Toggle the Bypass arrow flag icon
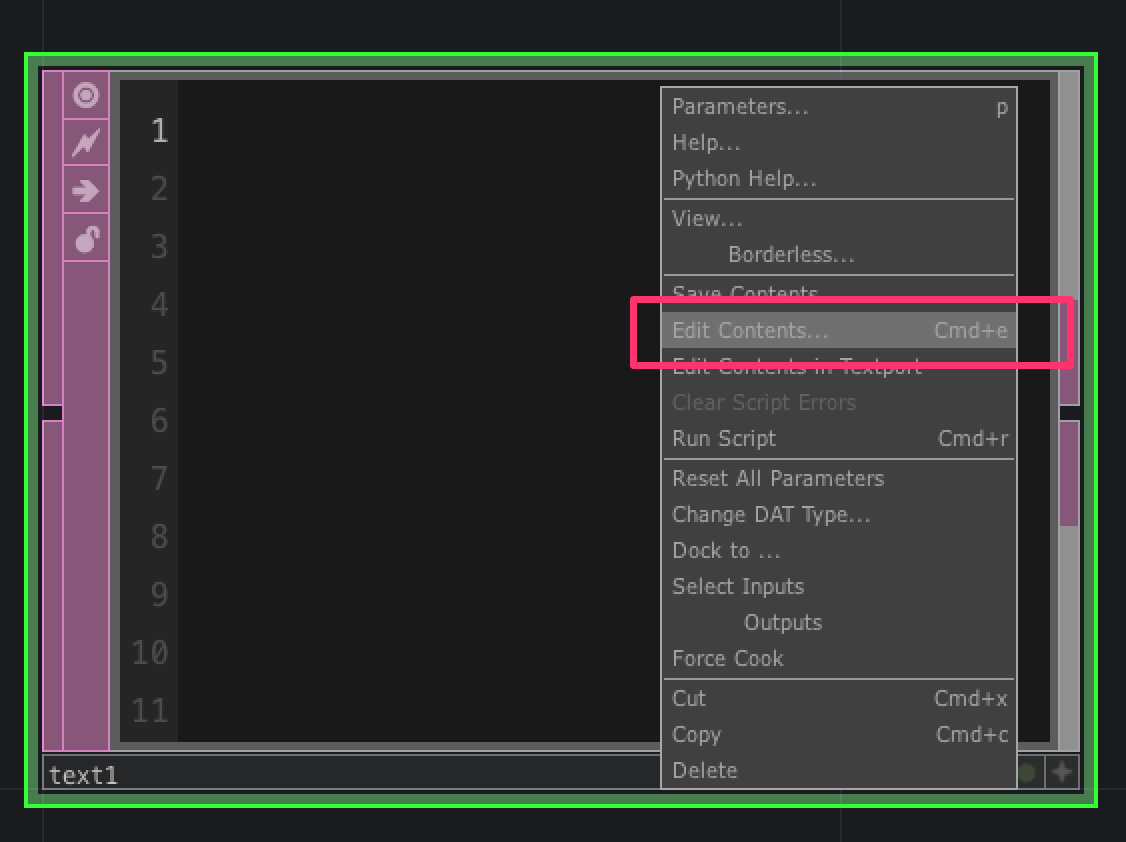 86,190
